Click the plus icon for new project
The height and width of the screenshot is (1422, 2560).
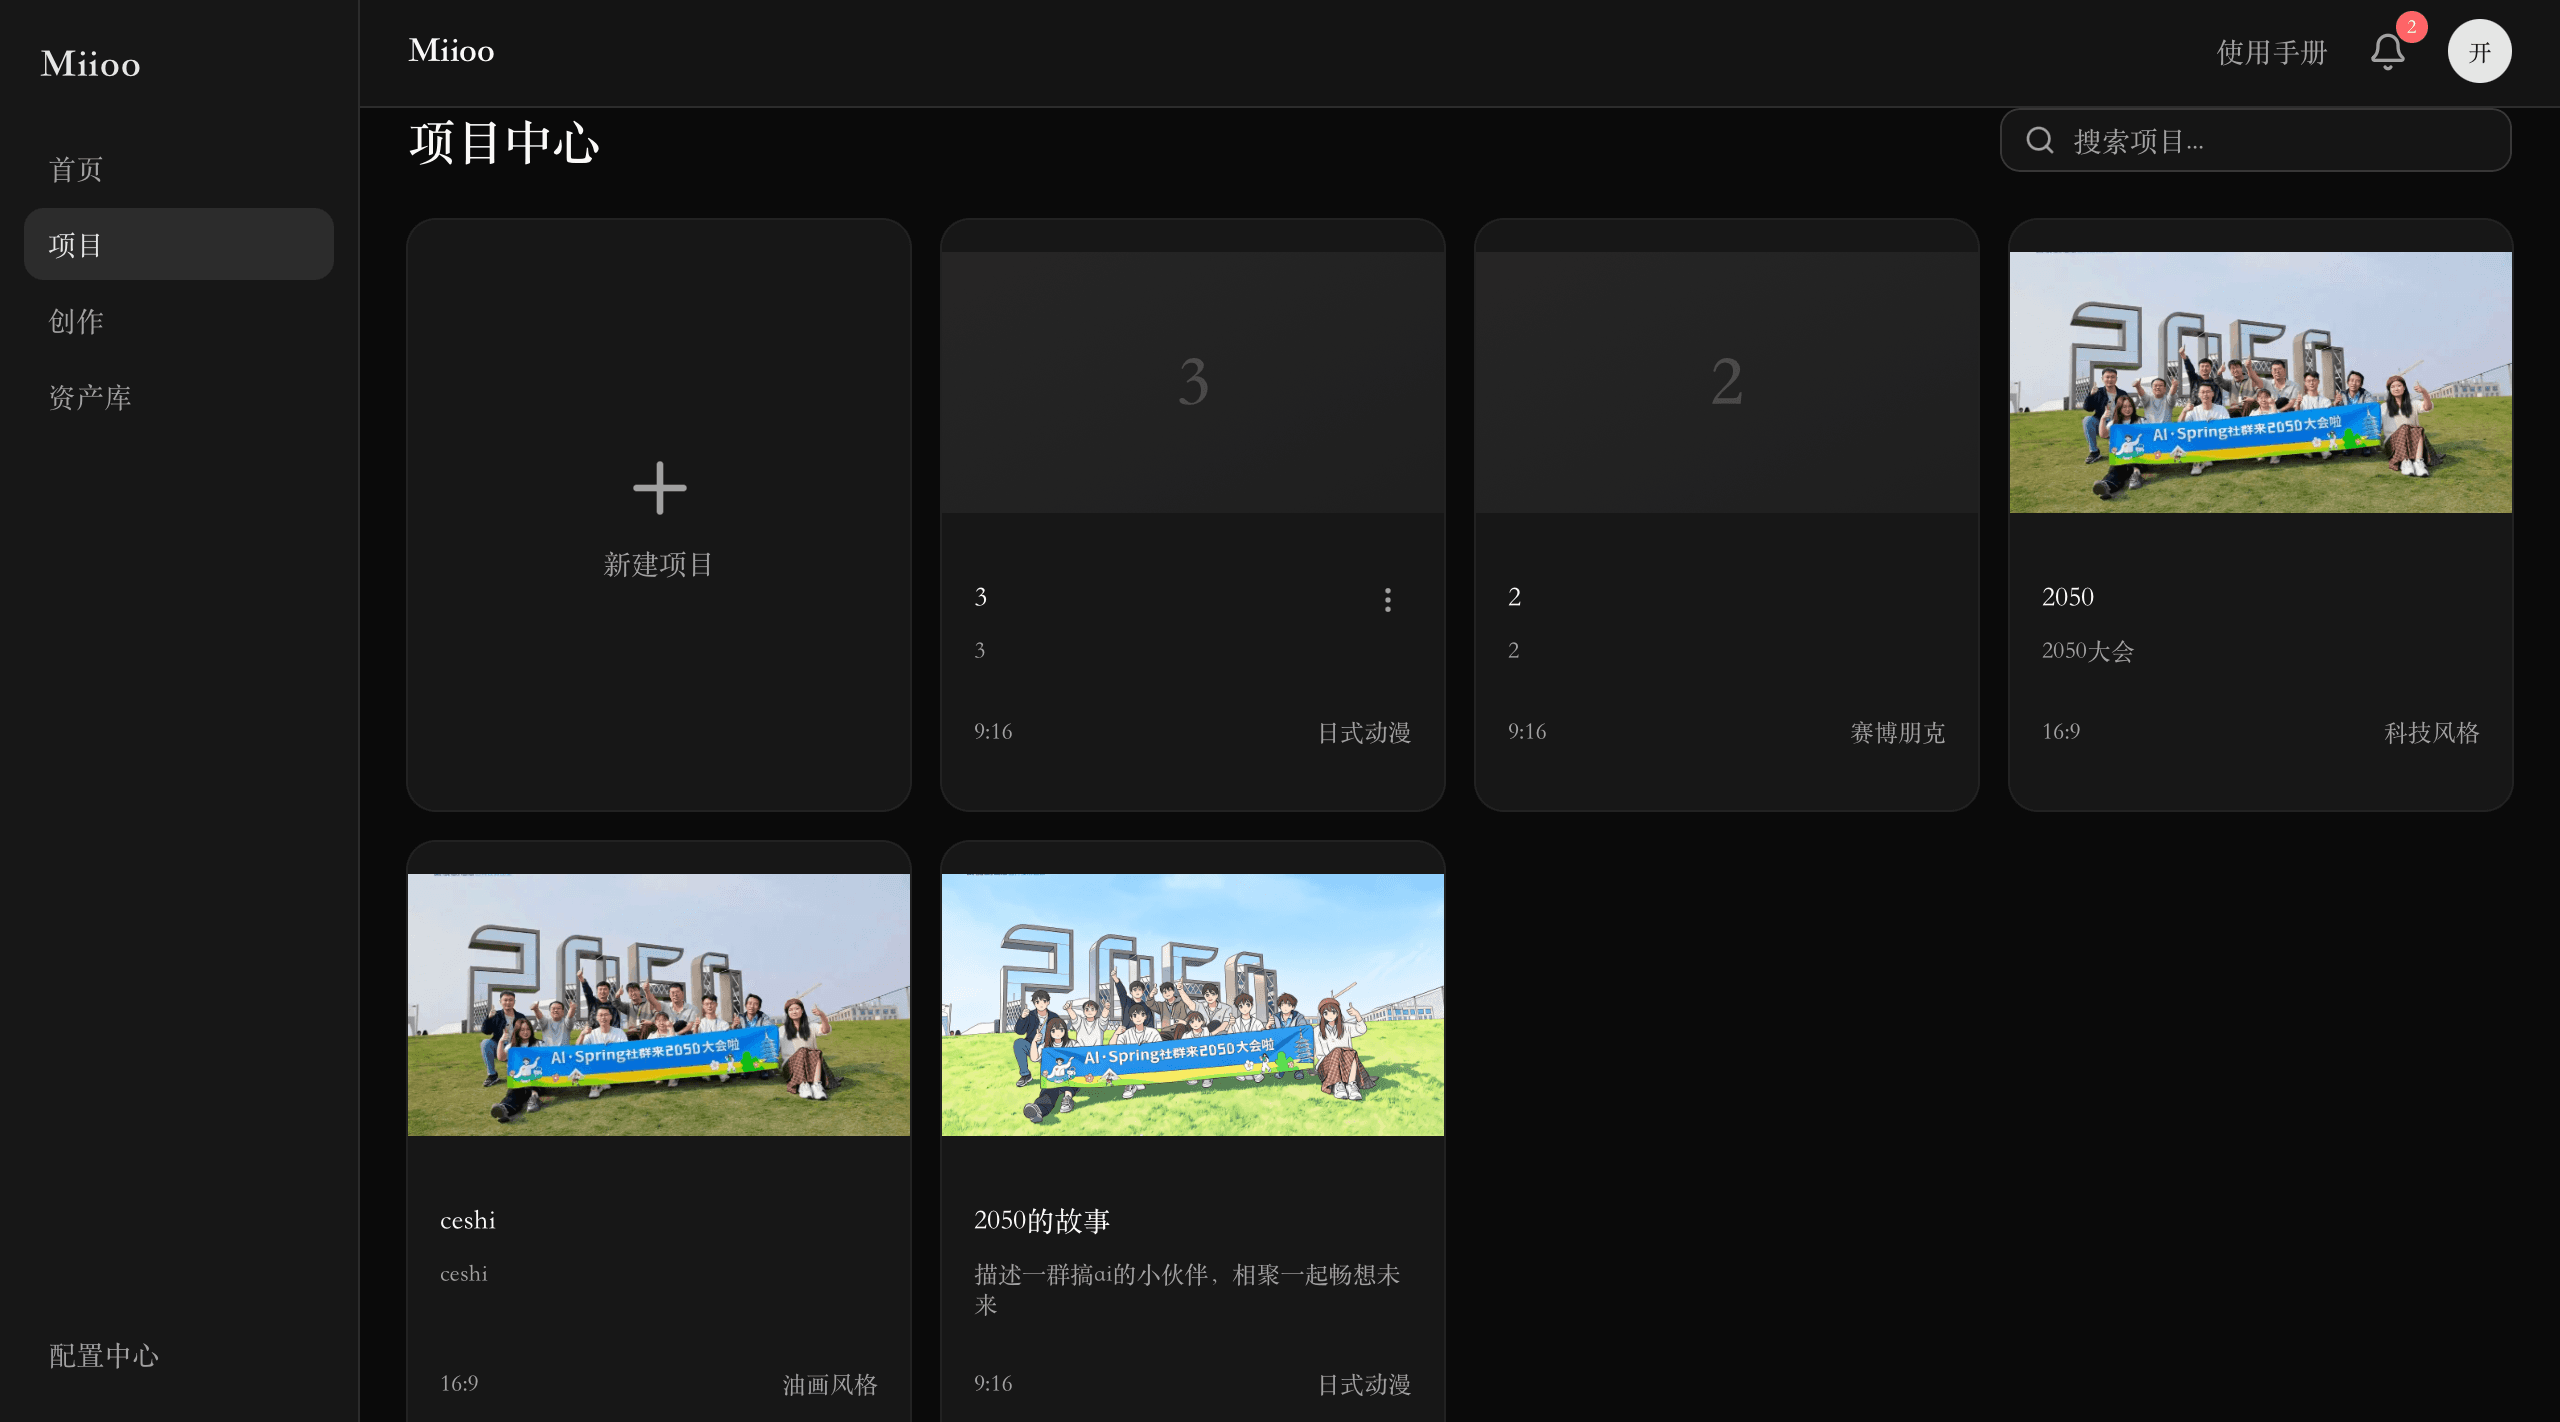coord(659,488)
